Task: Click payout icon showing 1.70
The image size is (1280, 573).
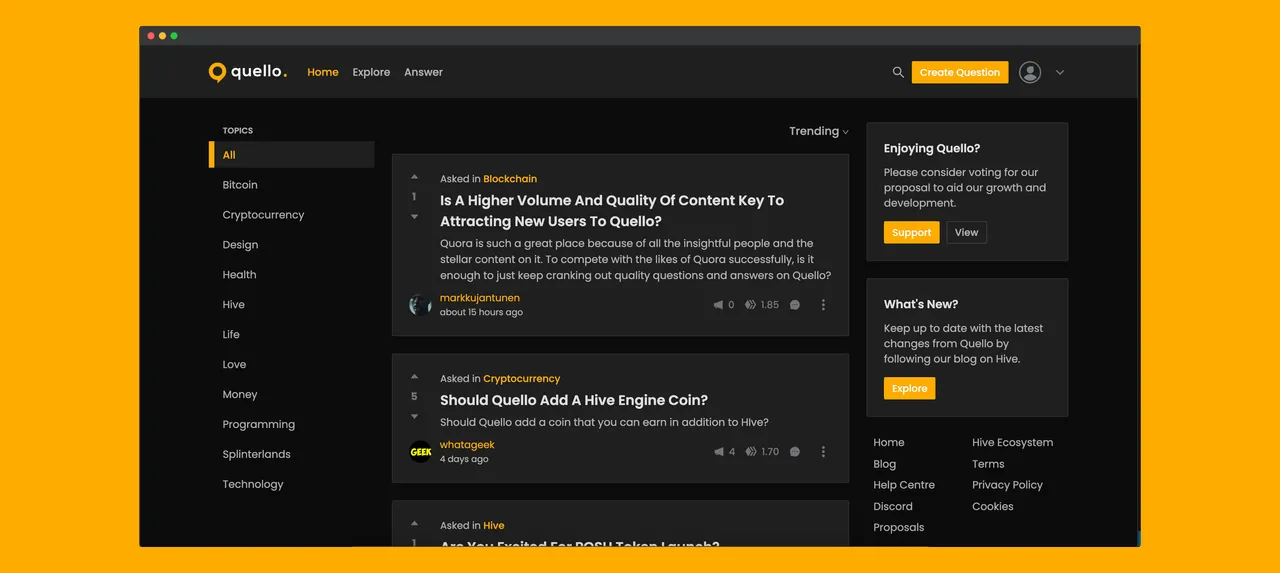Action: pyautogui.click(x=751, y=452)
